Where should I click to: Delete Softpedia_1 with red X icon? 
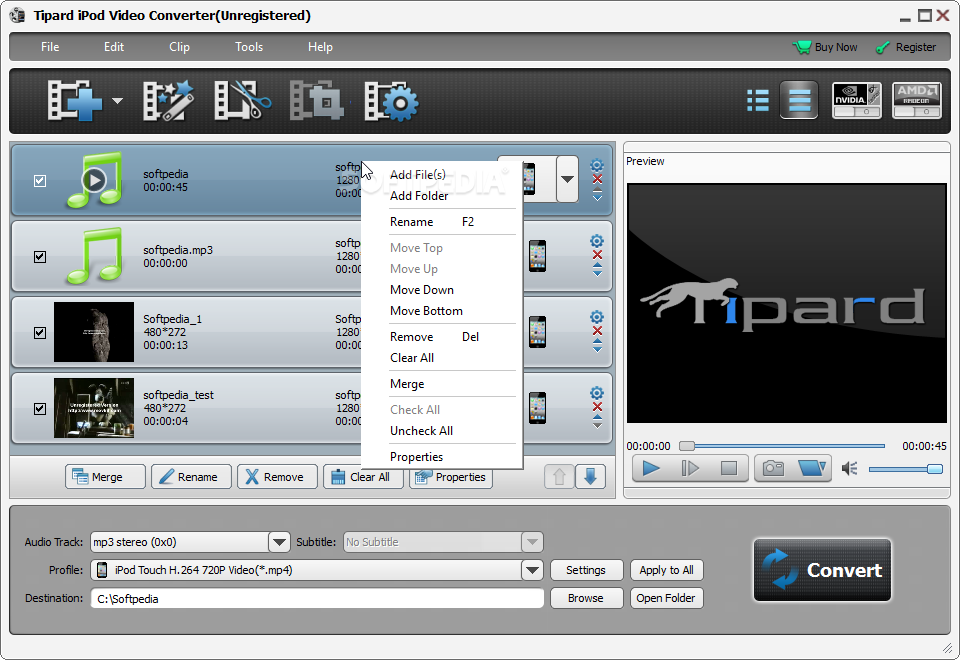pyautogui.click(x=597, y=331)
